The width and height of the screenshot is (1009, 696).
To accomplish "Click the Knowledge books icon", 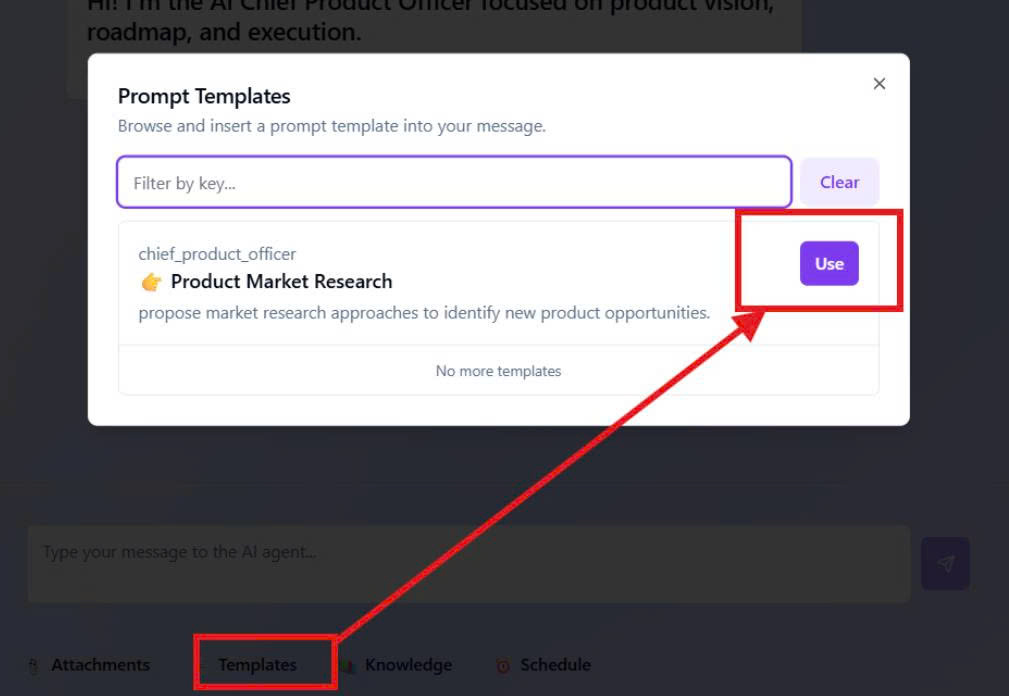I will coord(348,665).
